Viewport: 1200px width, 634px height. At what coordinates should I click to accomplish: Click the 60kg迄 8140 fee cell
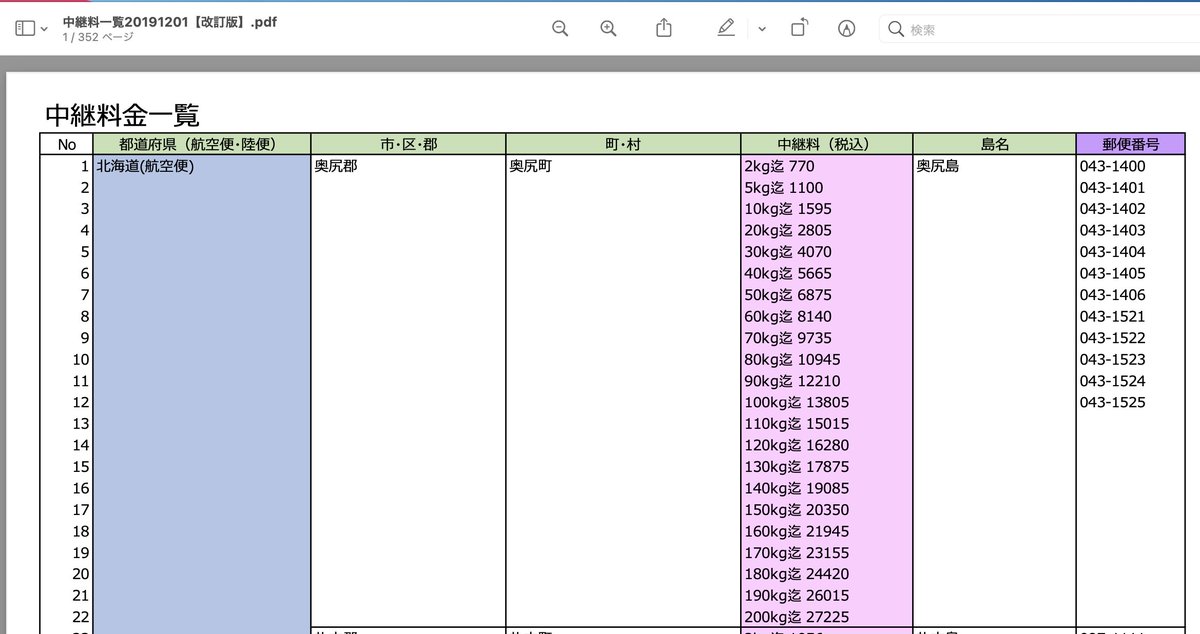point(788,316)
